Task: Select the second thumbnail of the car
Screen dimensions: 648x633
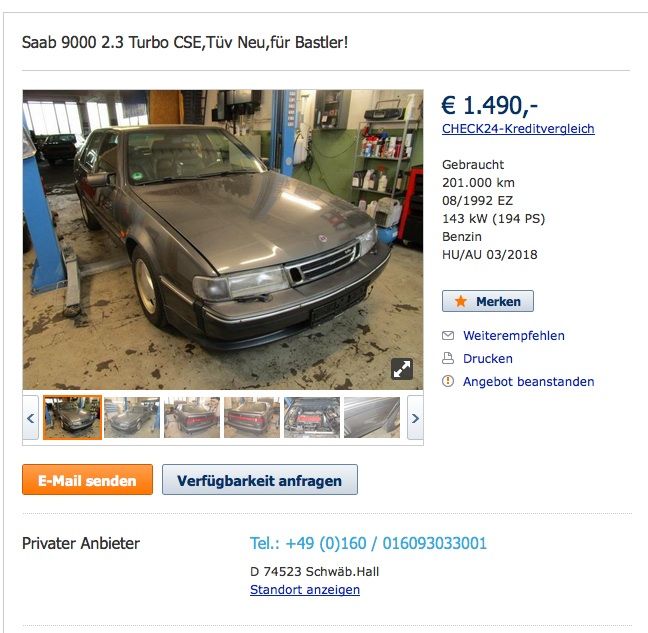Action: pos(132,417)
